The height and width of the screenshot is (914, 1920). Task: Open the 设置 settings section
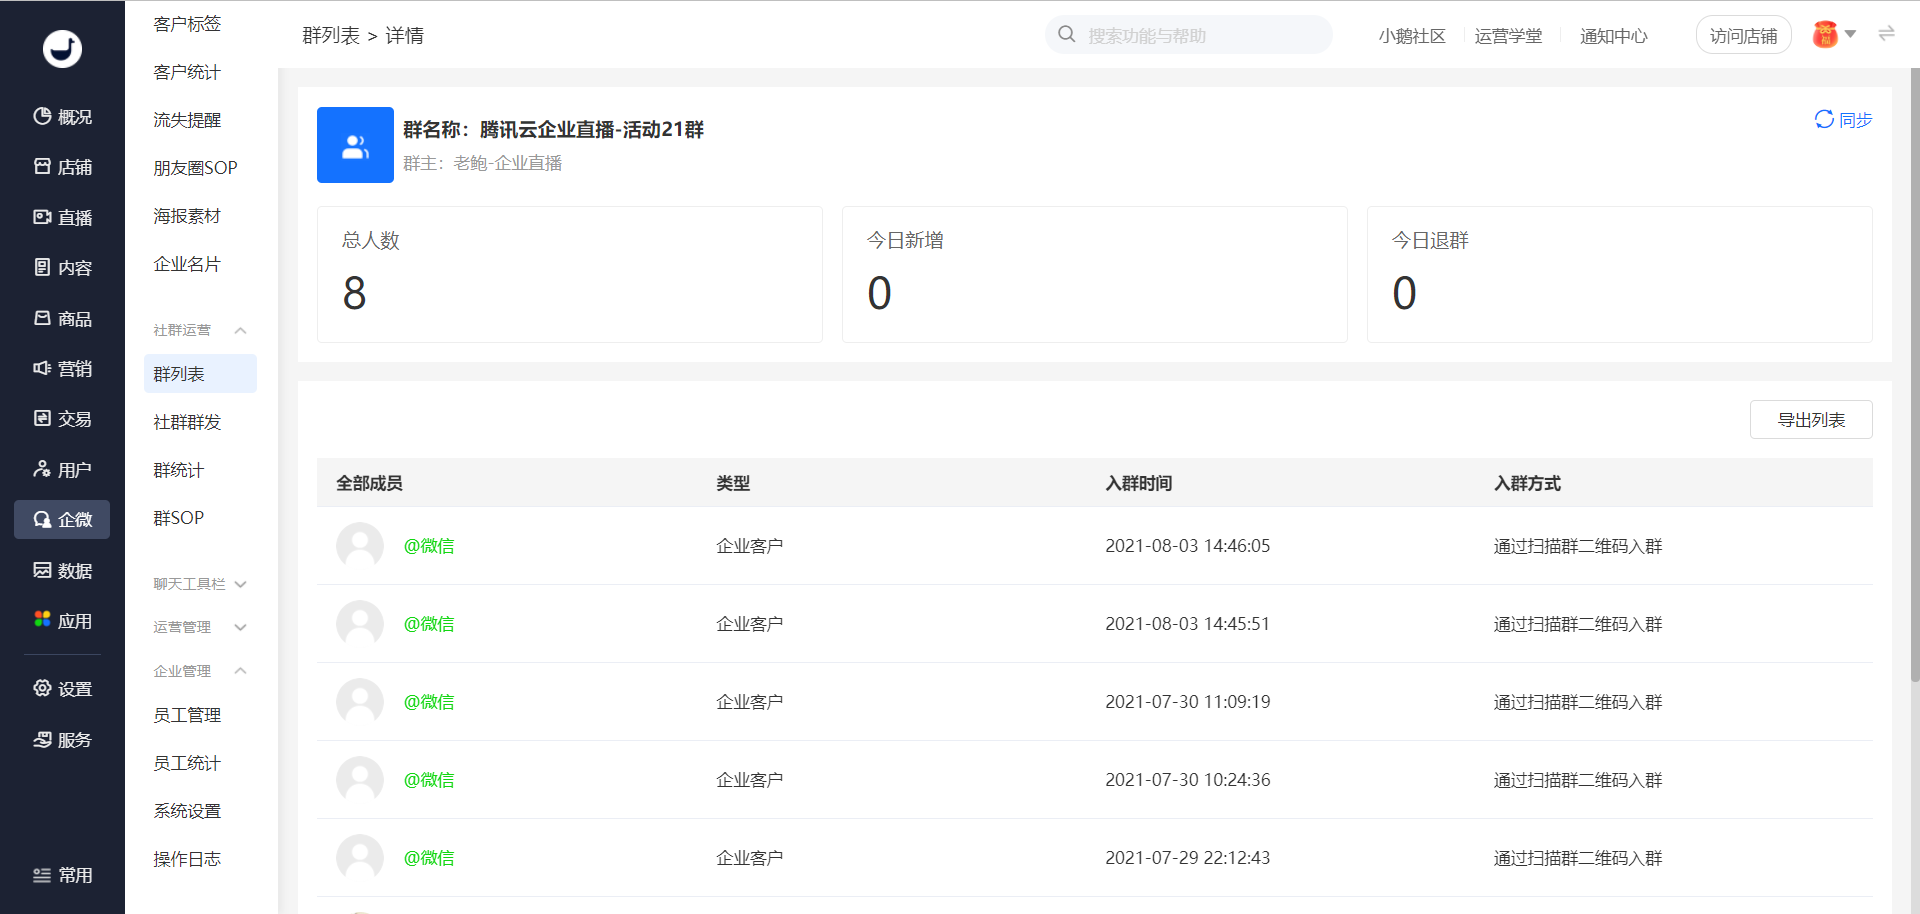(x=62, y=688)
